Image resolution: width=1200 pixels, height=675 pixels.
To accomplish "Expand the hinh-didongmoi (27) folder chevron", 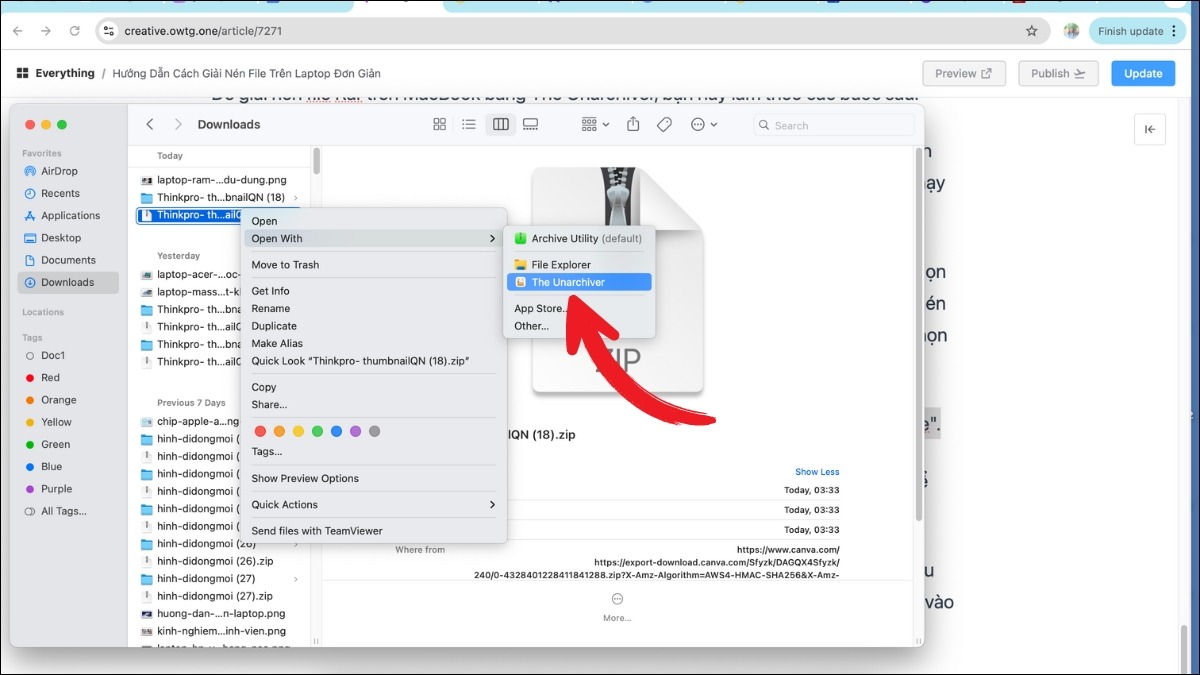I will click(295, 578).
